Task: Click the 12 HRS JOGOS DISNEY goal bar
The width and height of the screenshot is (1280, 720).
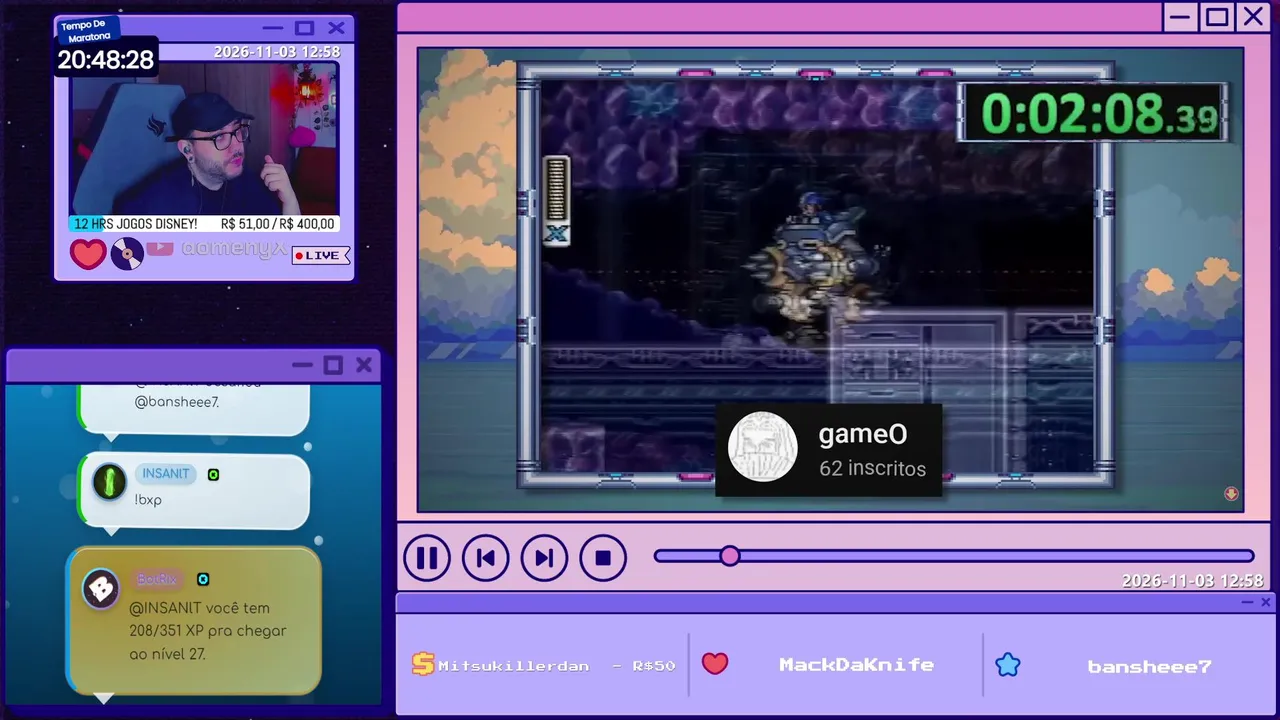Action: tap(204, 224)
